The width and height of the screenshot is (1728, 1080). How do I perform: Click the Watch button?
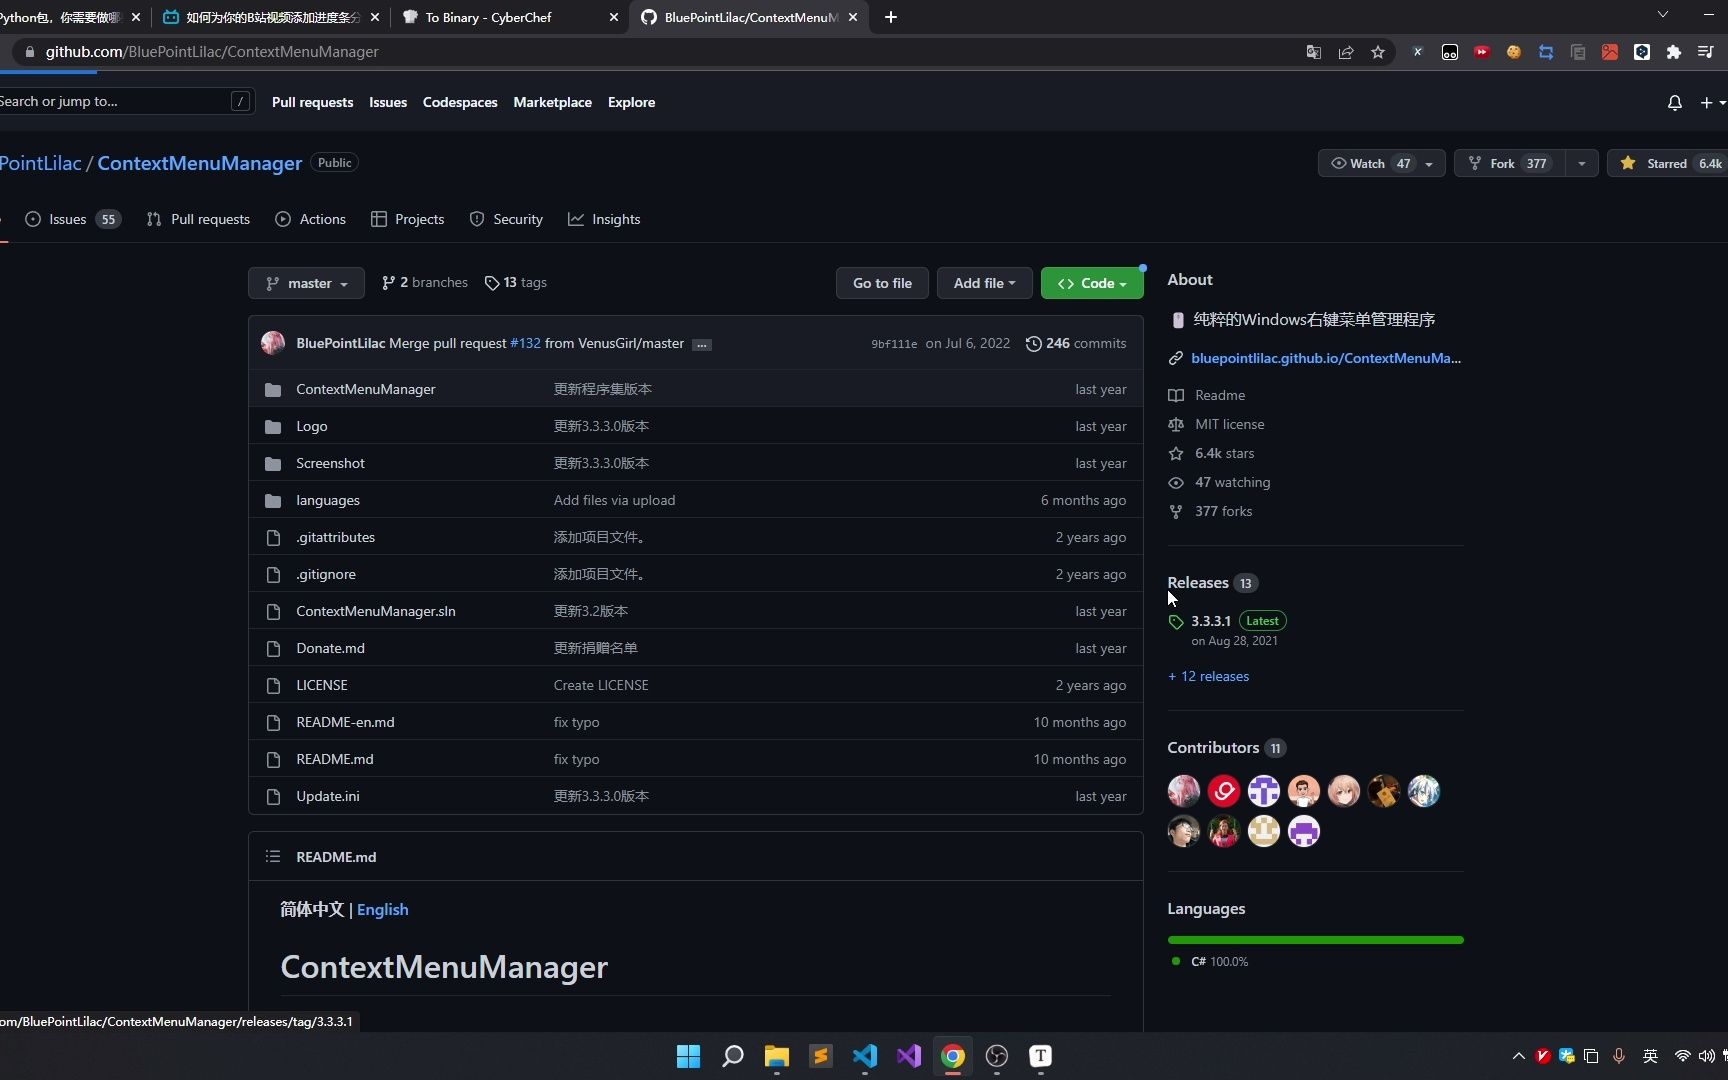1381,163
